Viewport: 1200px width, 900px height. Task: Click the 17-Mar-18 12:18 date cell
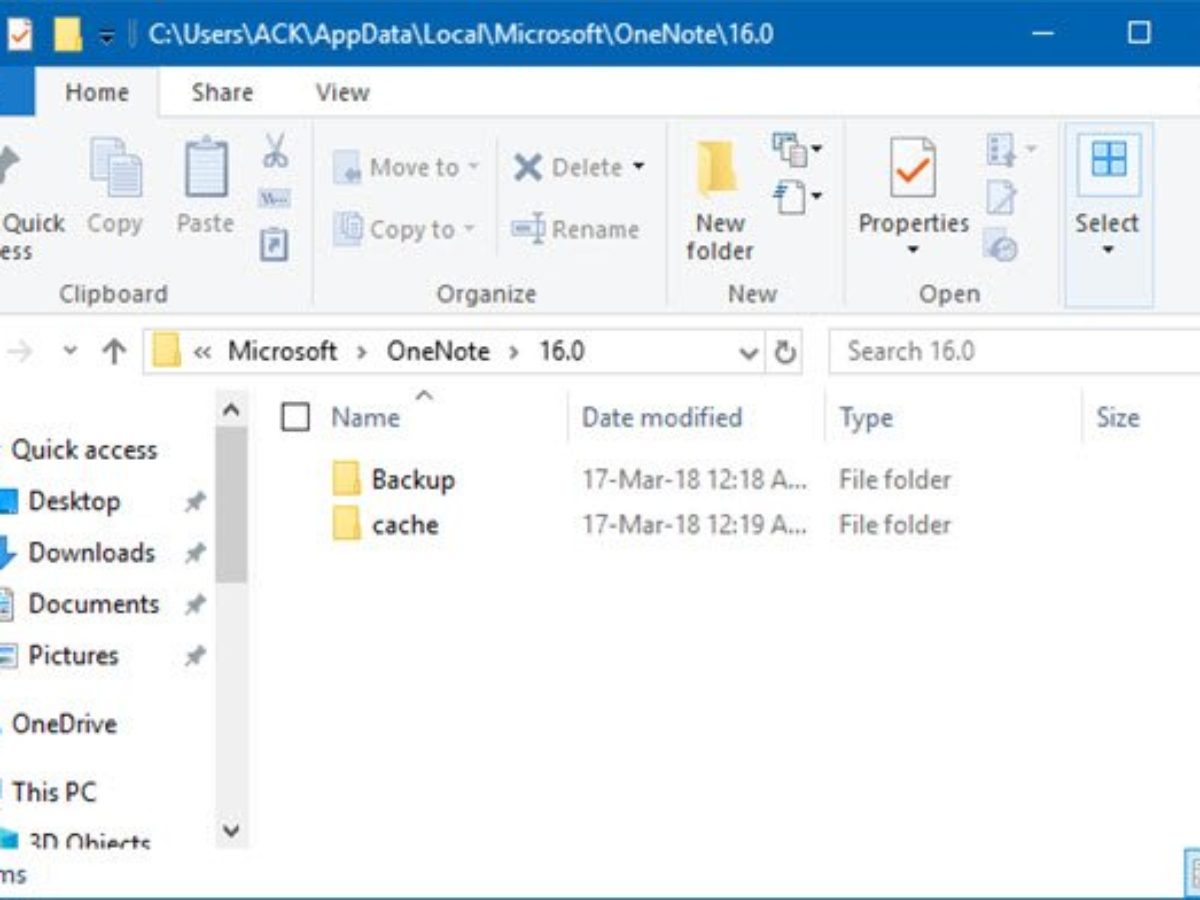(x=694, y=479)
